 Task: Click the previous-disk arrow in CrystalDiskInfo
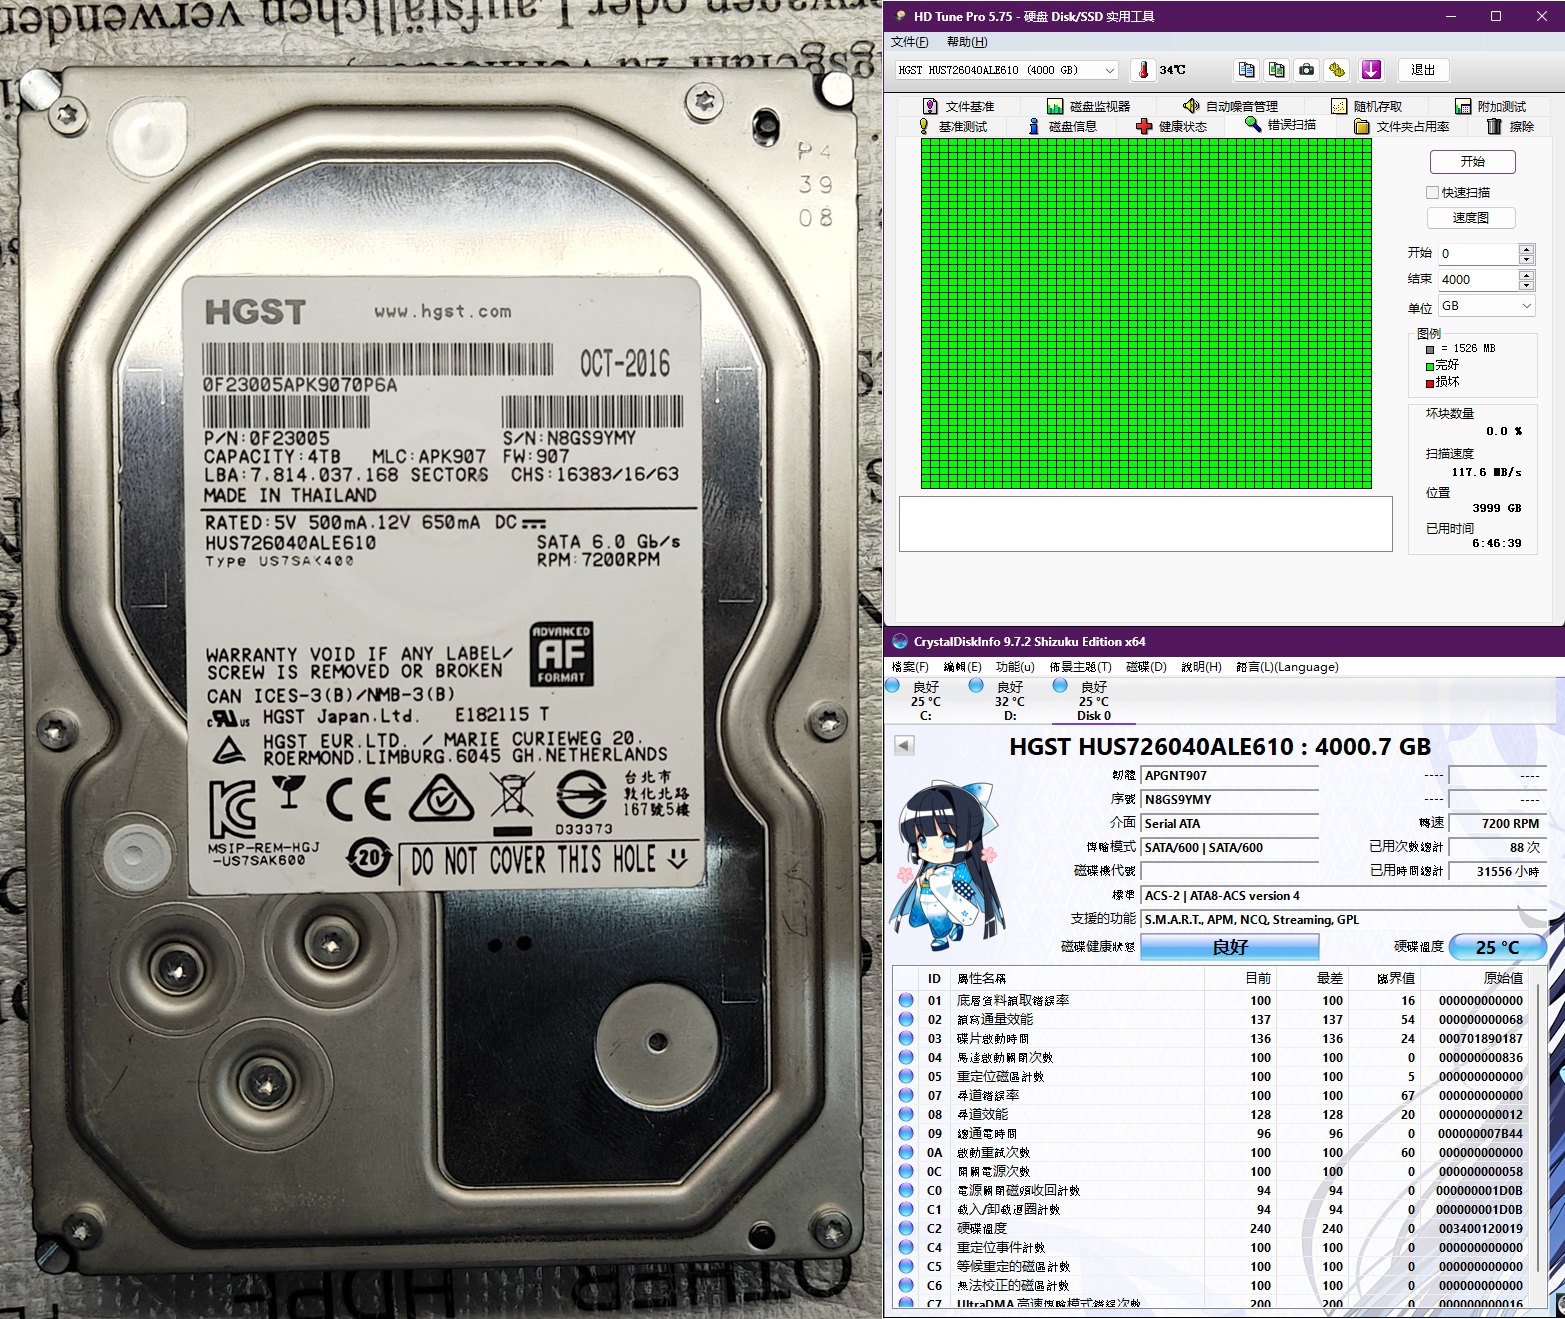tap(904, 745)
